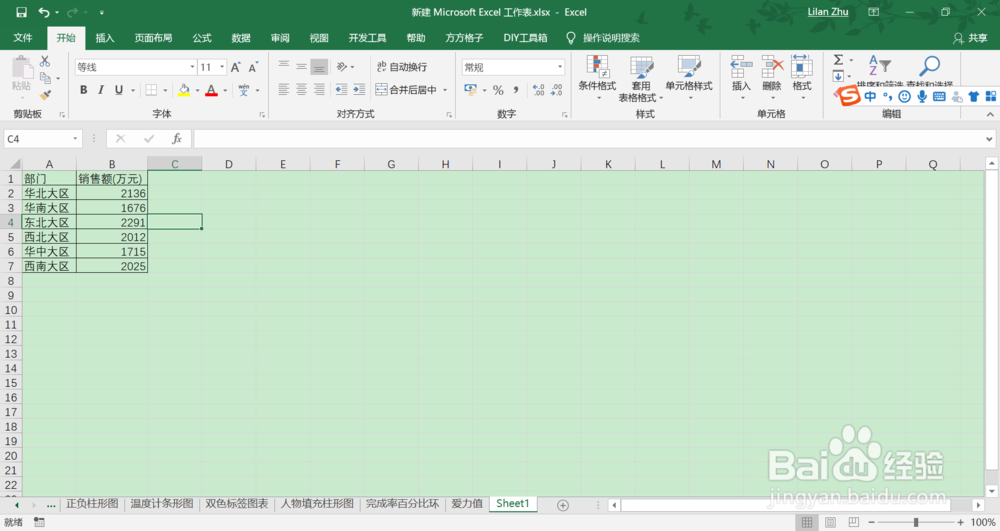Viewport: 1000px width, 531px height.
Task: Click the new sheet plus icon
Action: pyautogui.click(x=562, y=505)
